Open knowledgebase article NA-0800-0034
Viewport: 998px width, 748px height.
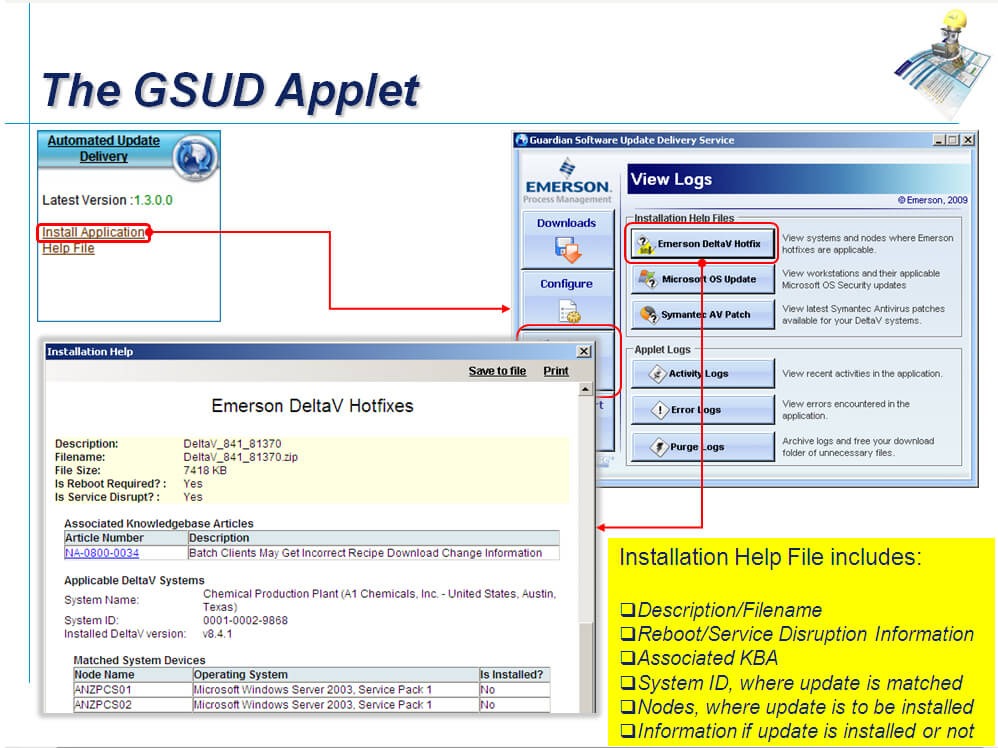click(x=102, y=553)
